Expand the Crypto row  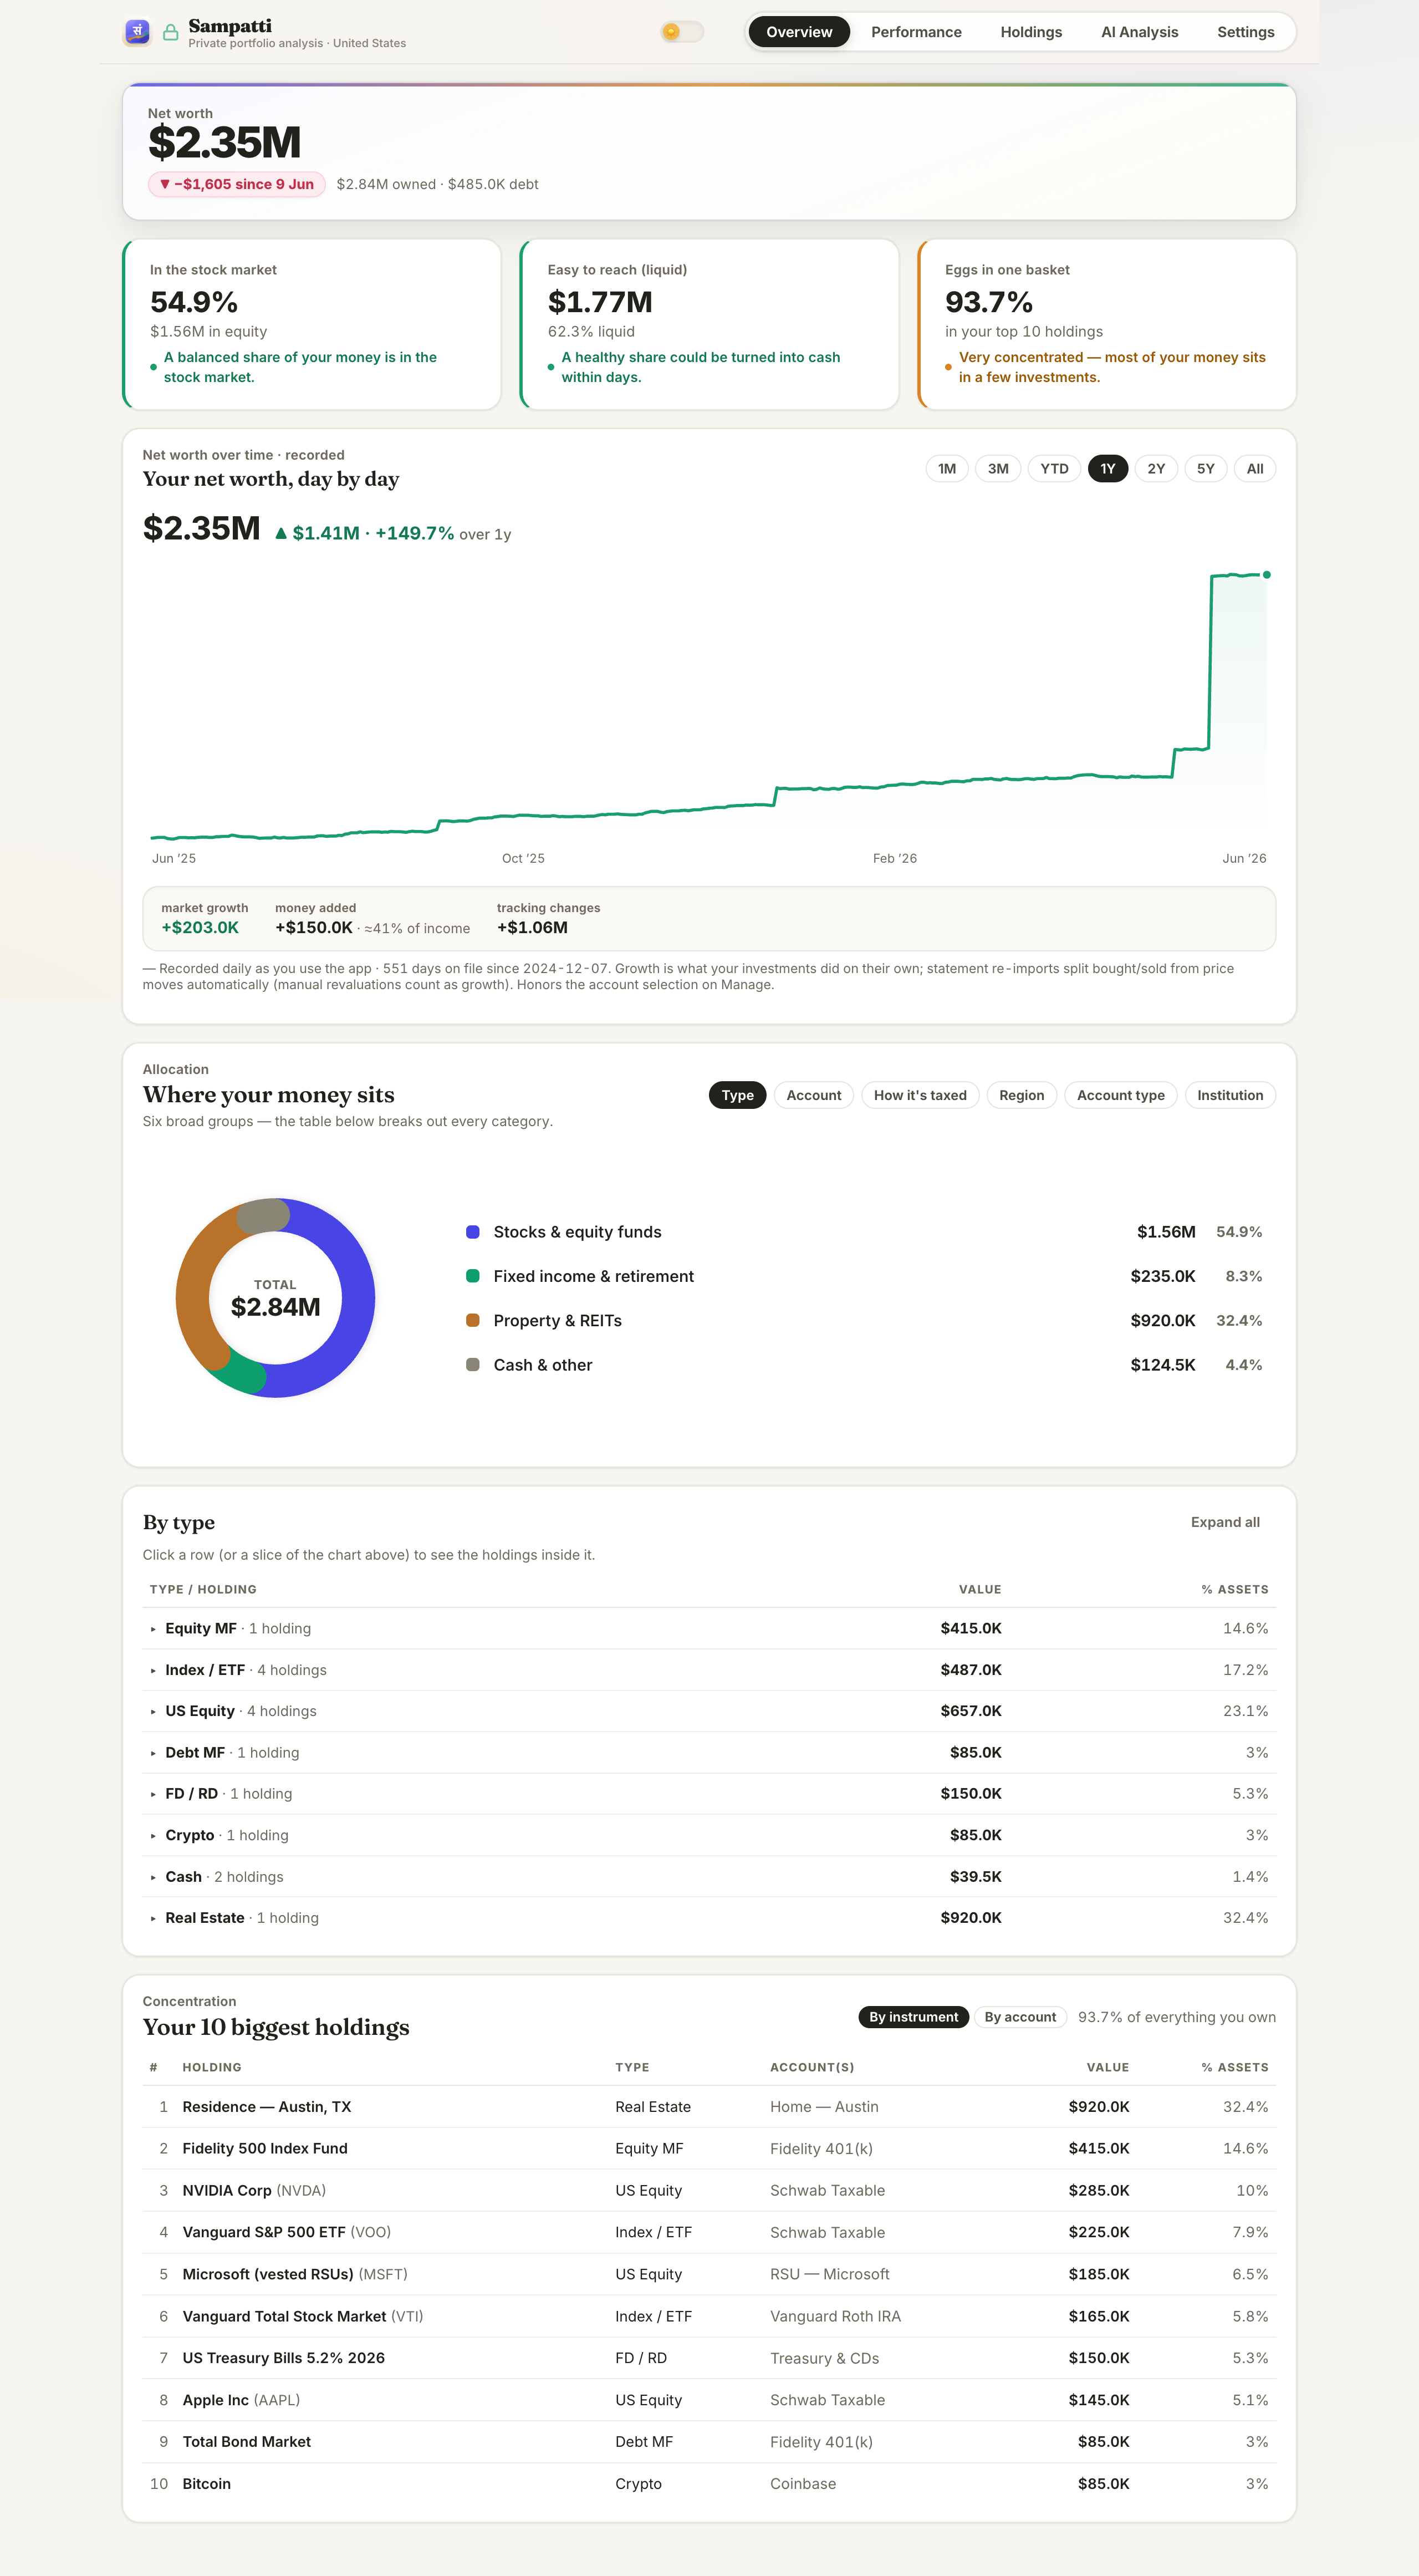point(709,1835)
